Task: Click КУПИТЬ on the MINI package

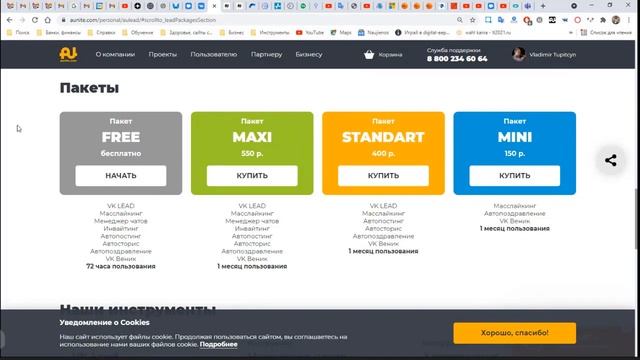Action: coord(515,176)
